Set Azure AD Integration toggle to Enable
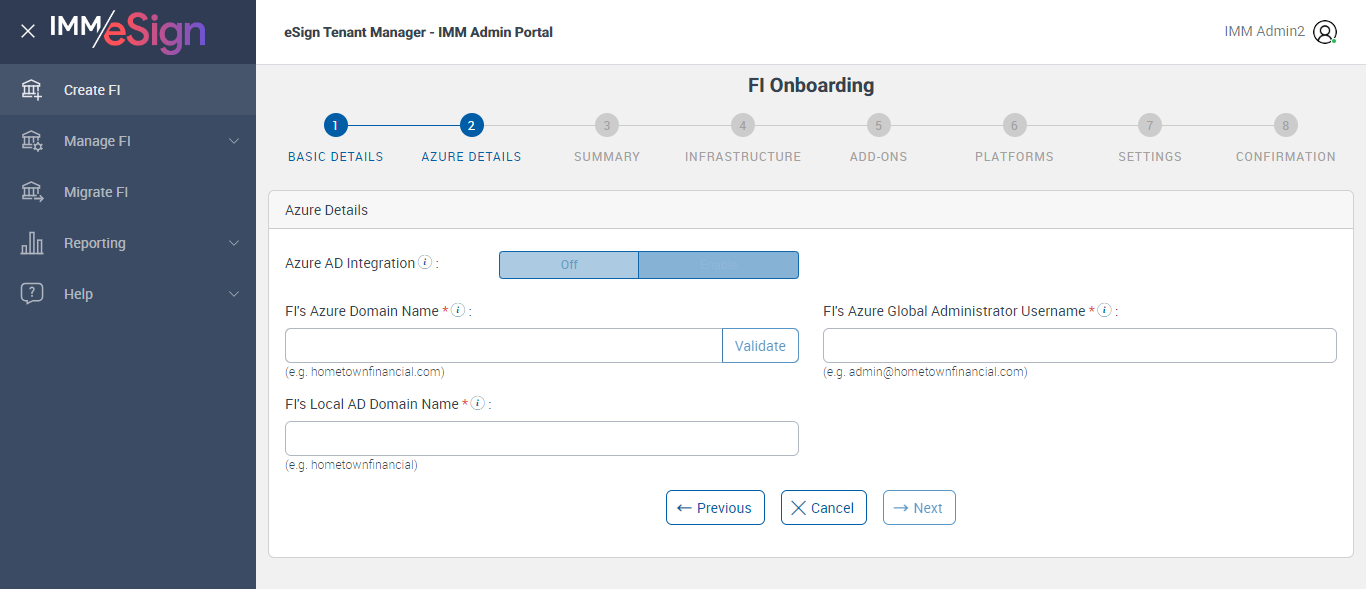Screen dimensions: 1366x589 718,265
